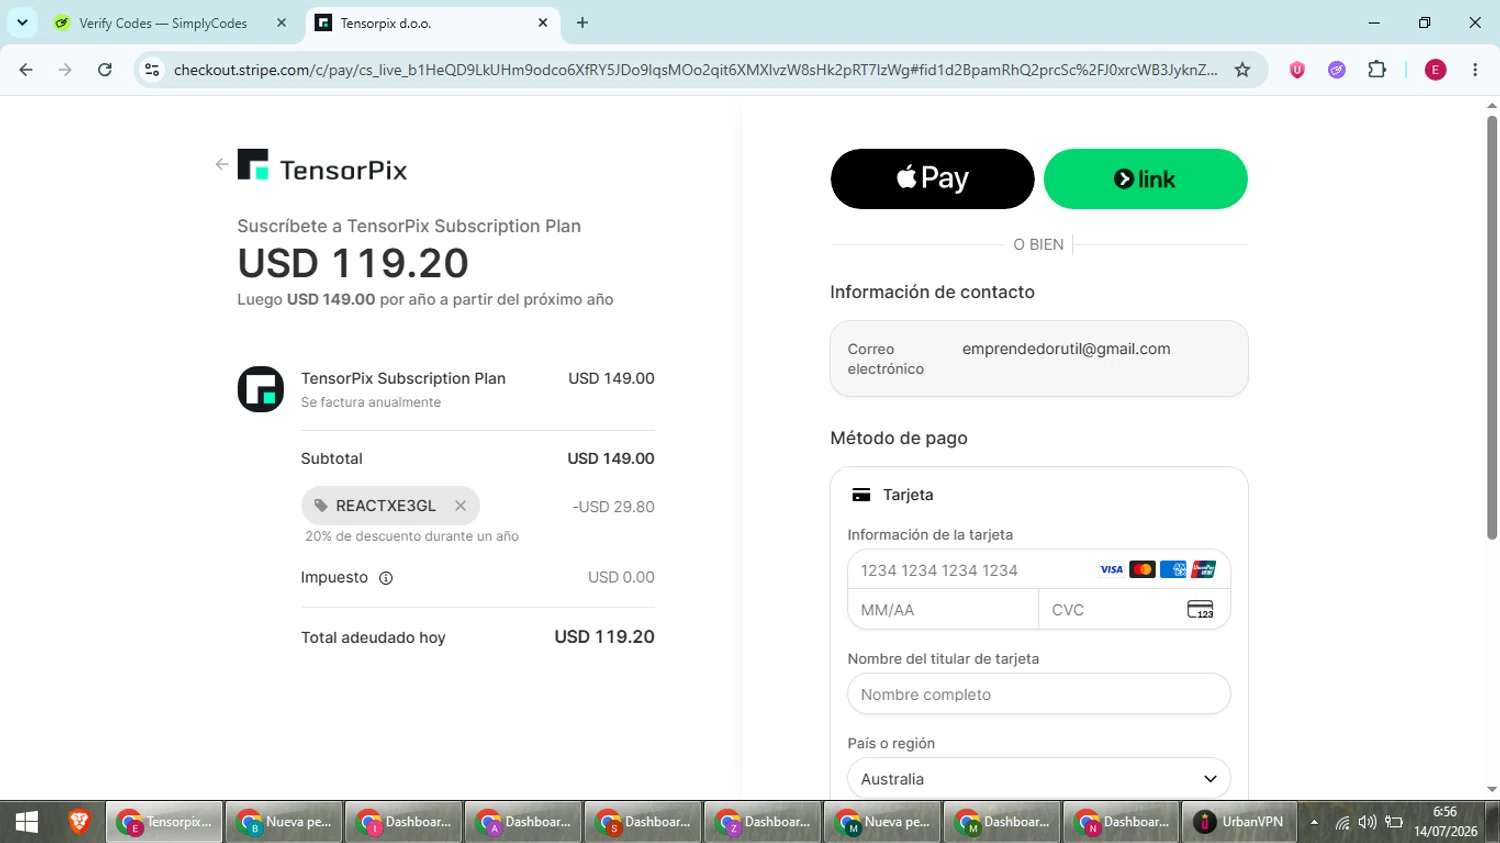Image resolution: width=1500 pixels, height=843 pixels.
Task: Click the email emprendedorutil@gmail.com
Action: (1066, 349)
